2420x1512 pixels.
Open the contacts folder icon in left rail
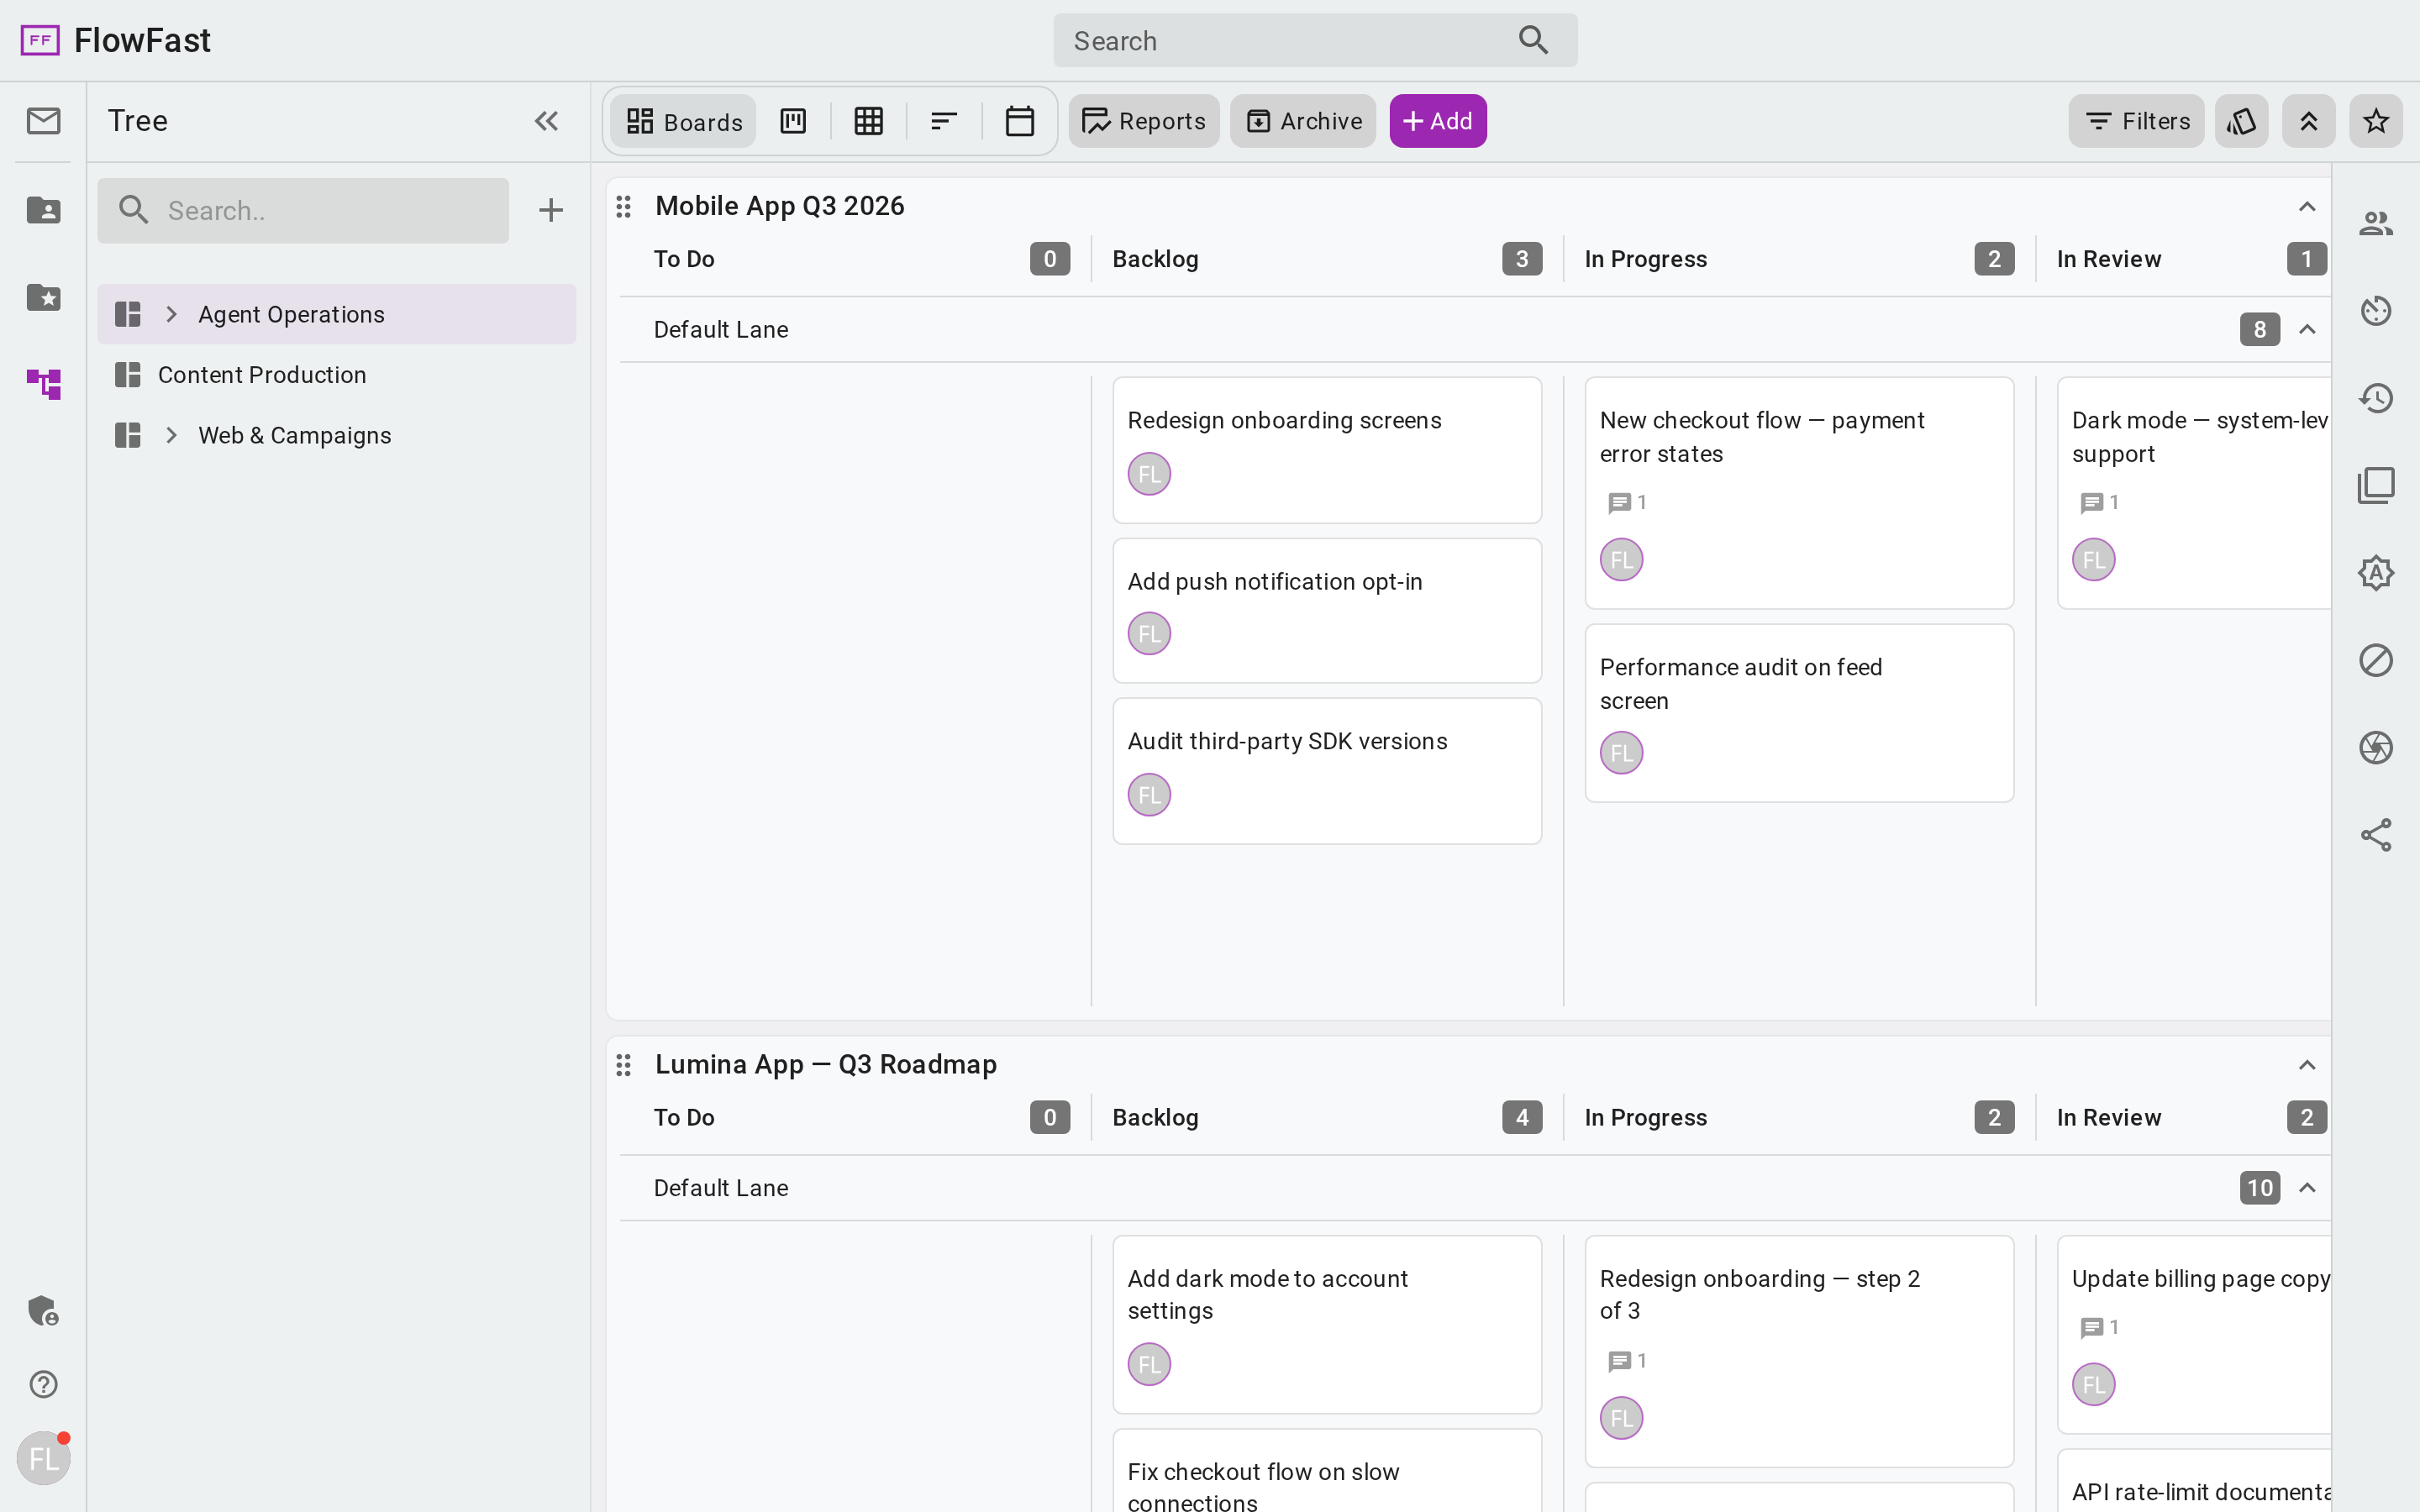(43, 210)
